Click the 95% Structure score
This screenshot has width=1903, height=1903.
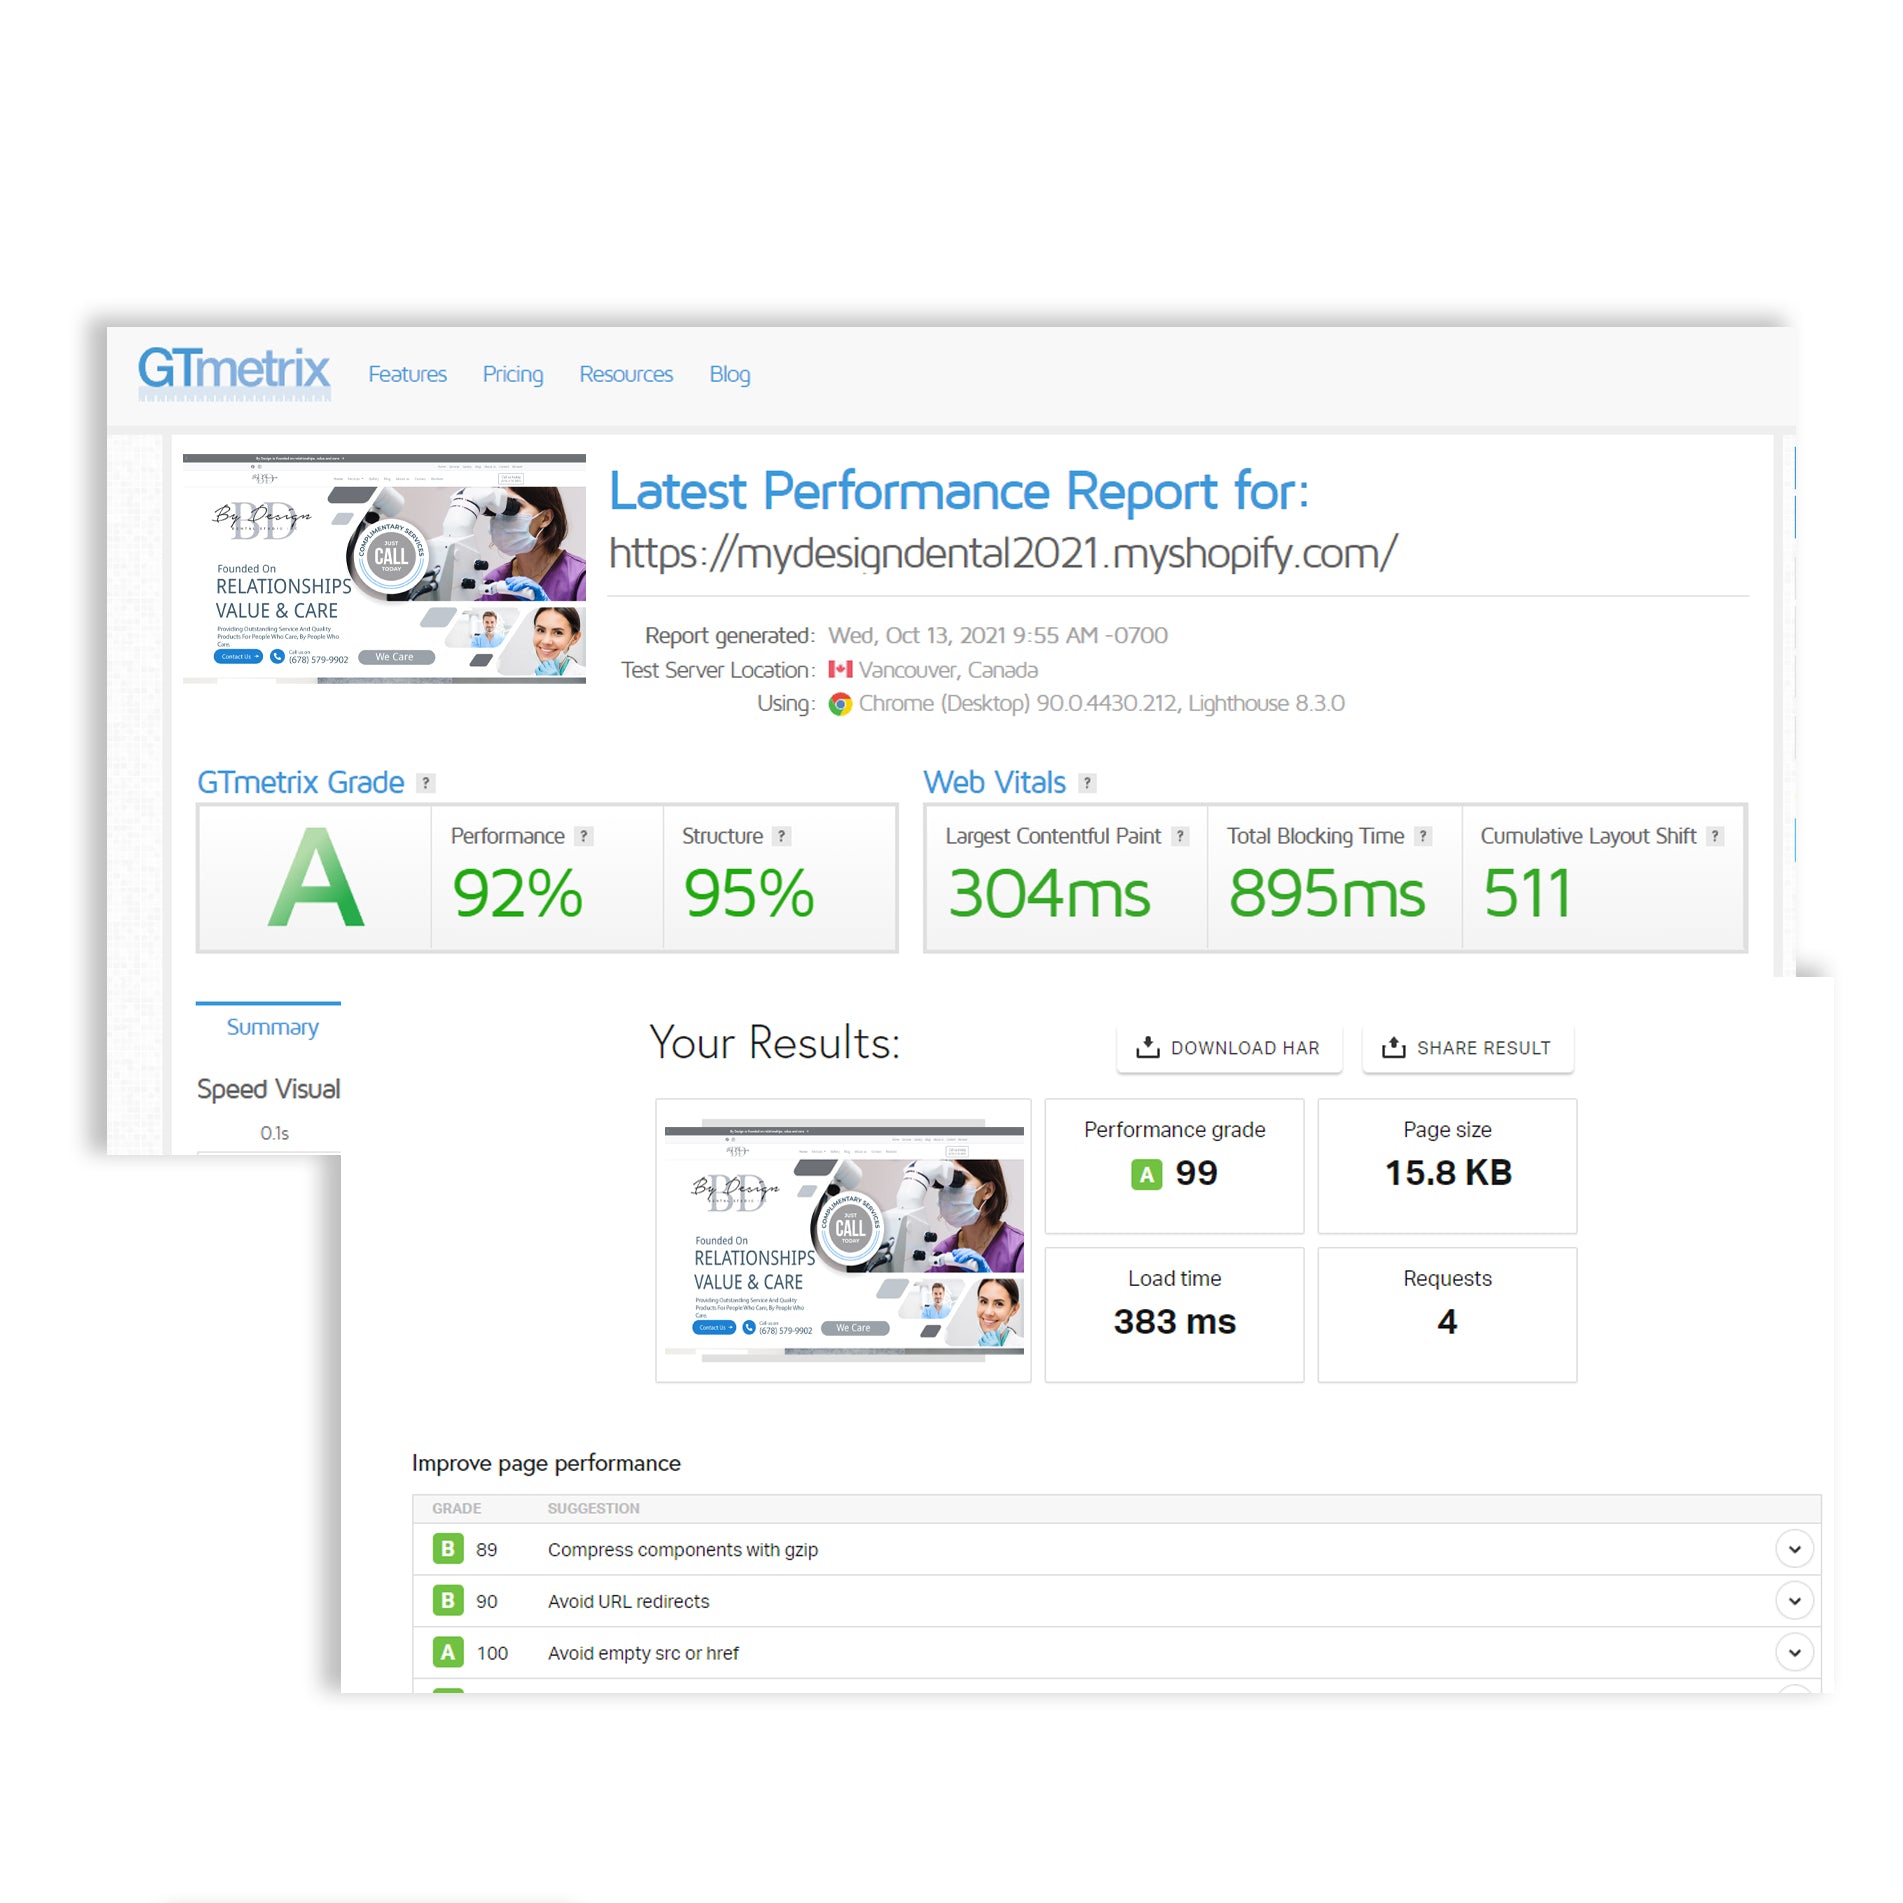749,893
